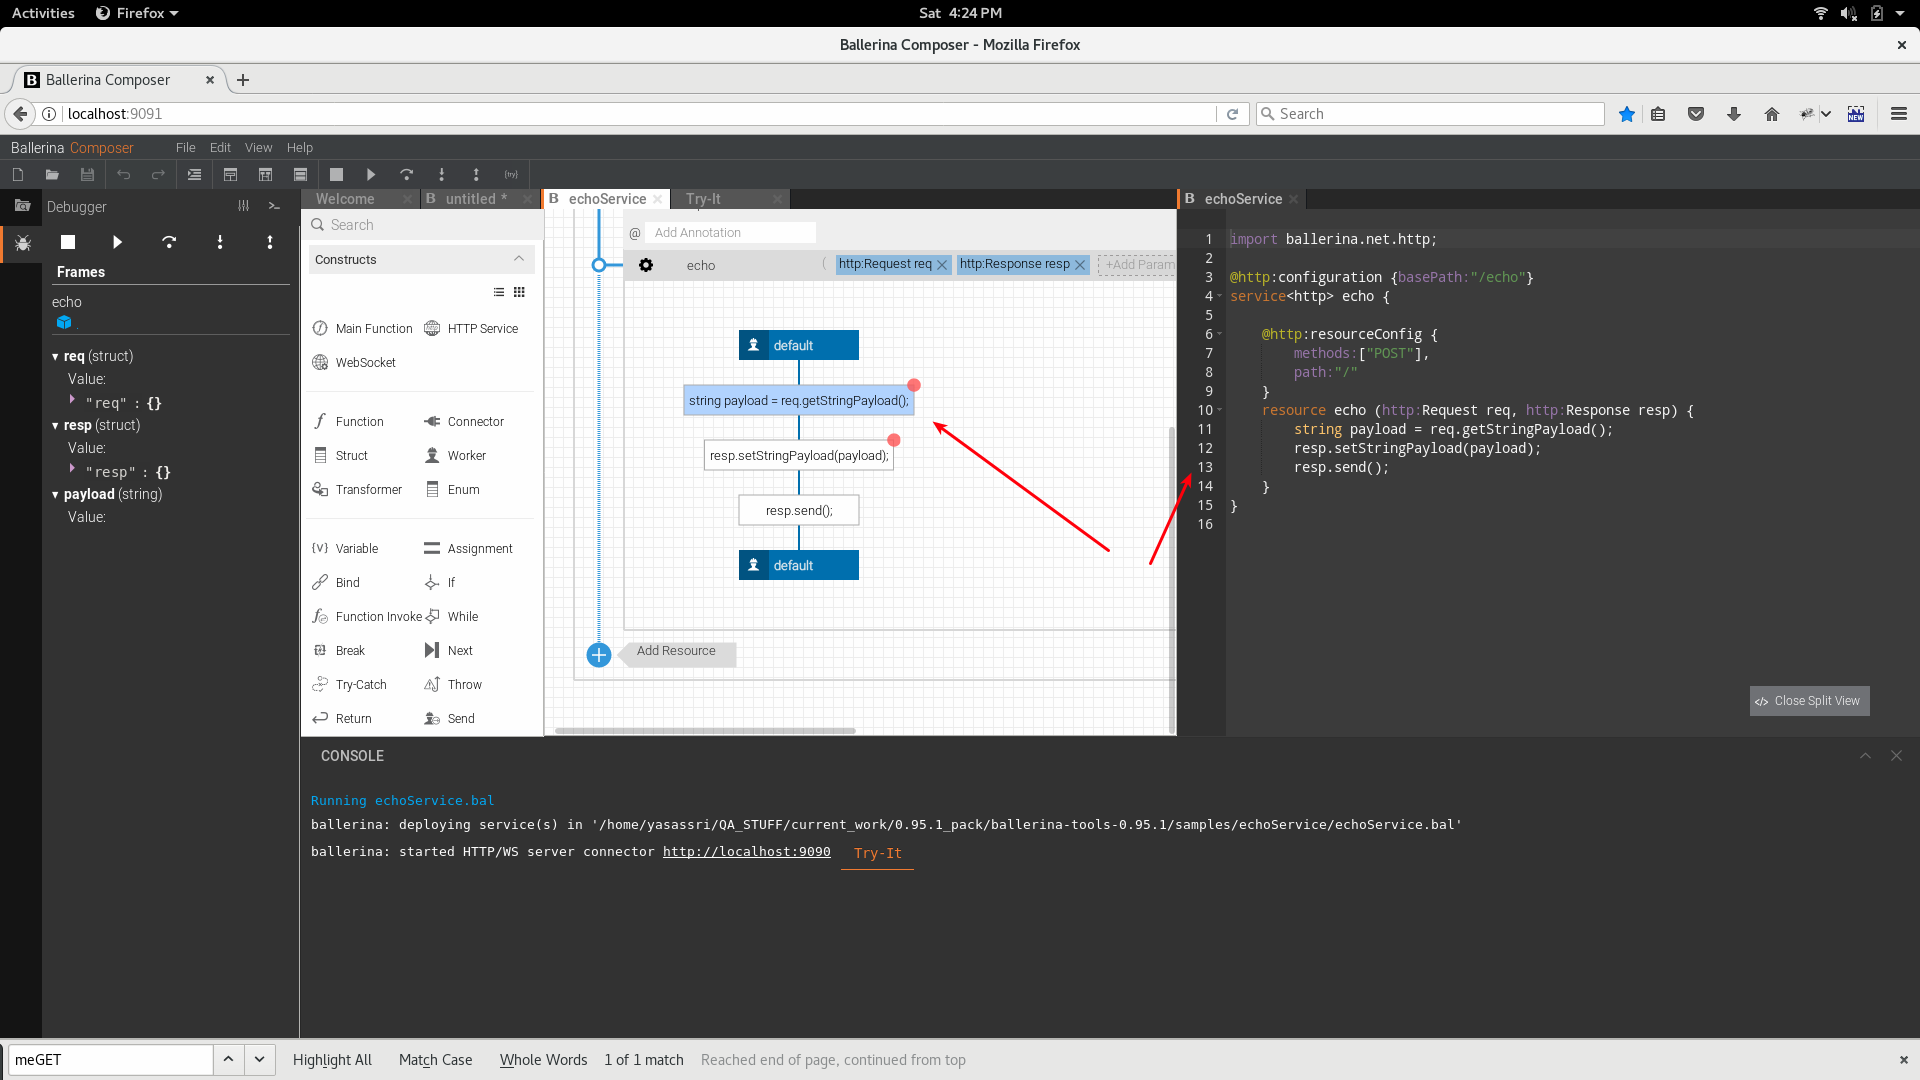Click the Save toolbar icon
Image resolution: width=1920 pixels, height=1080 pixels.
88,174
